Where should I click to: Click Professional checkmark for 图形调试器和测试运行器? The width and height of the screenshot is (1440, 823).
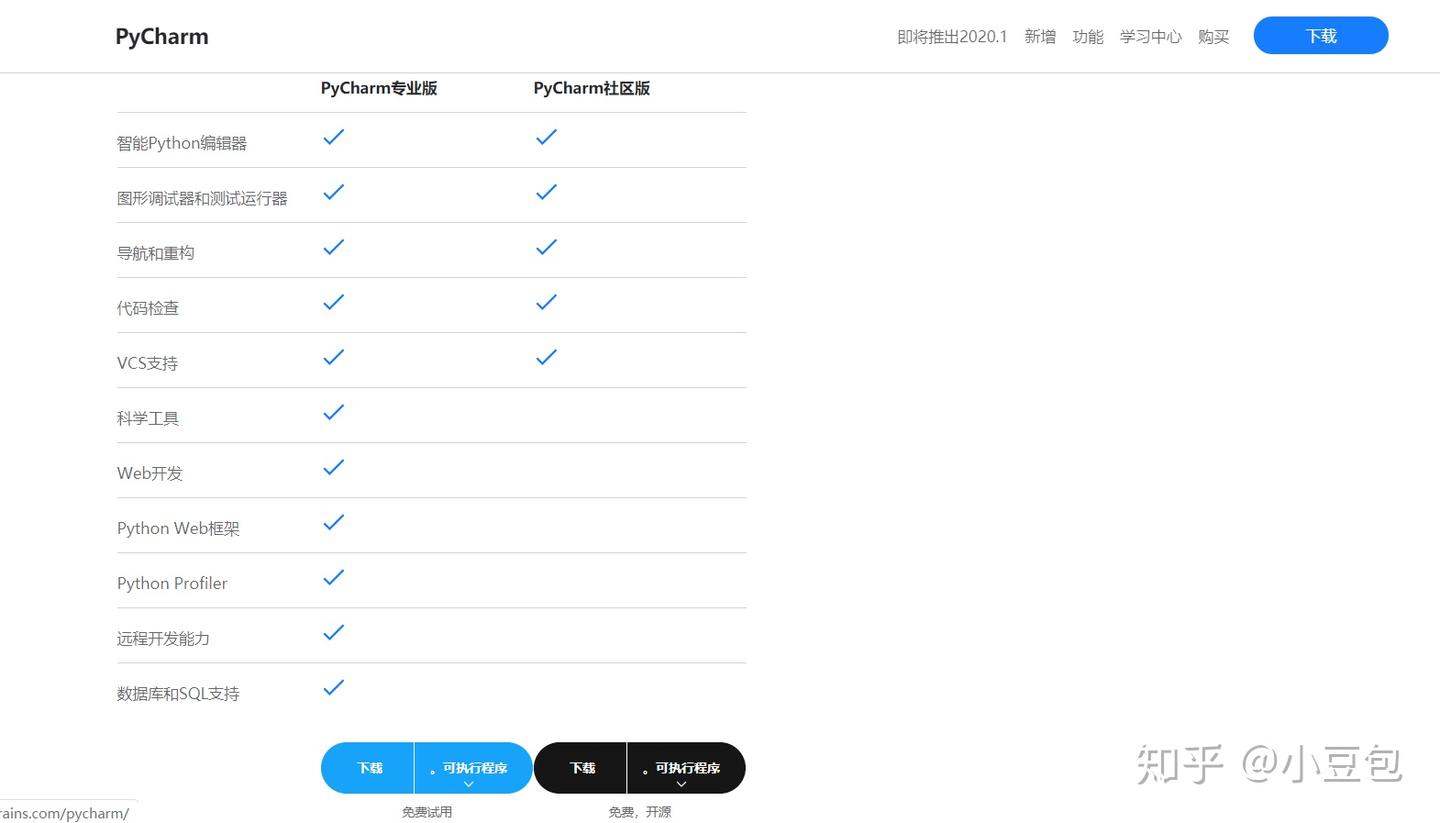click(334, 192)
